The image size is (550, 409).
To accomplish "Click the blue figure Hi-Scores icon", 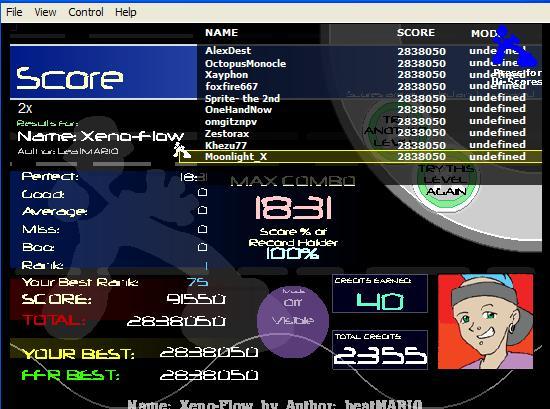I will [x=514, y=46].
